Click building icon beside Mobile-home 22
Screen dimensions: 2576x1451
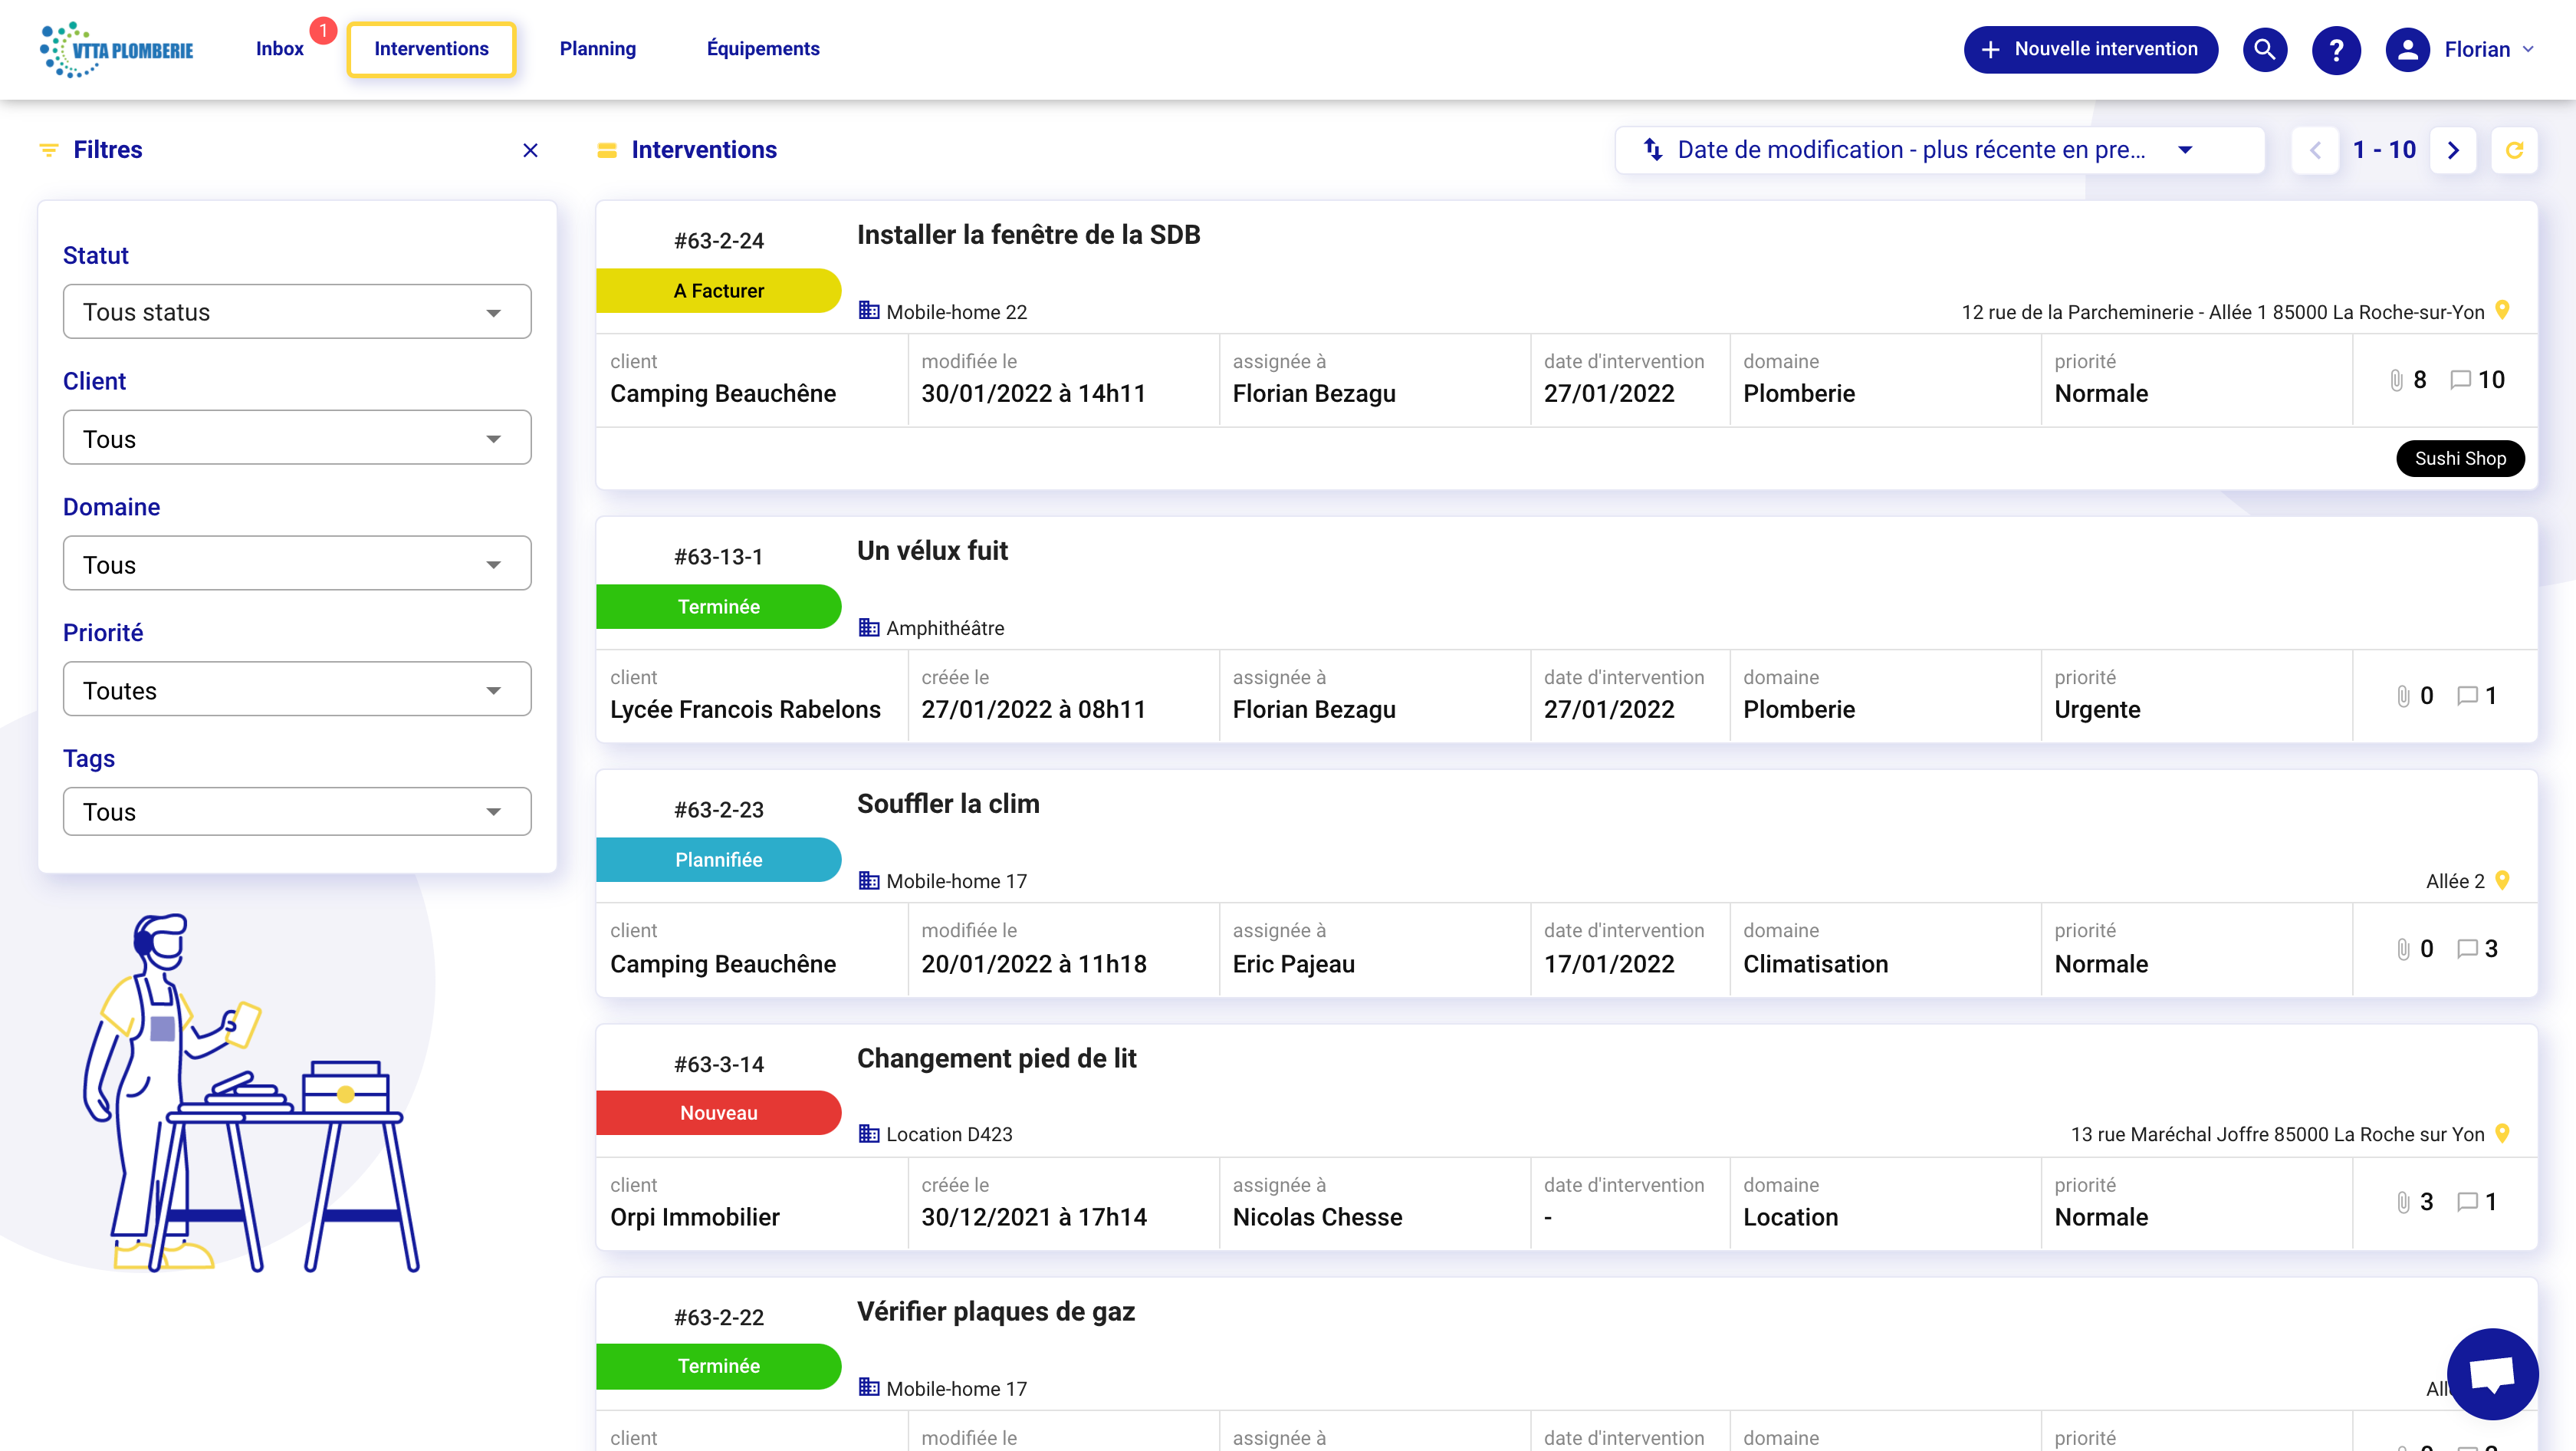click(x=869, y=311)
